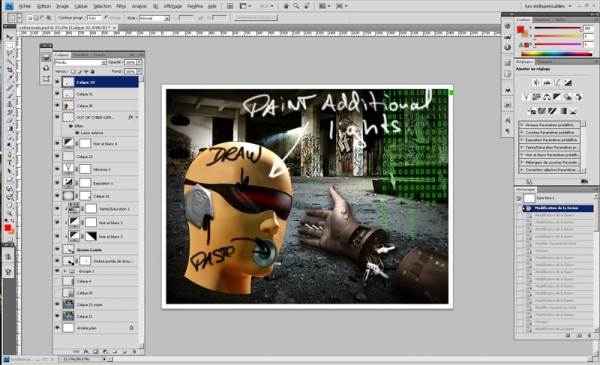Image resolution: width=600 pixels, height=365 pixels.
Task: Select the Move tool in the toolbox
Action: coord(10,37)
